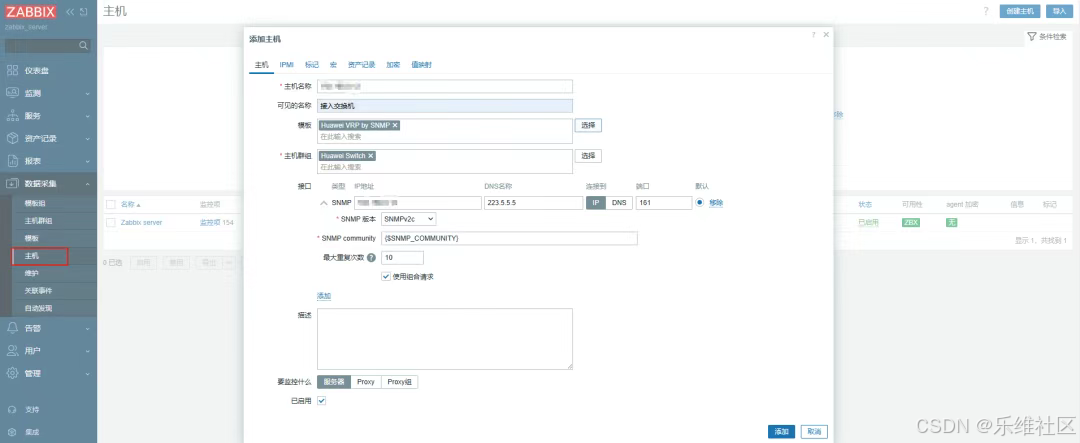1080x443 pixels.
Task: Open 维护 in the sidebar submenu
Action: [32, 274]
